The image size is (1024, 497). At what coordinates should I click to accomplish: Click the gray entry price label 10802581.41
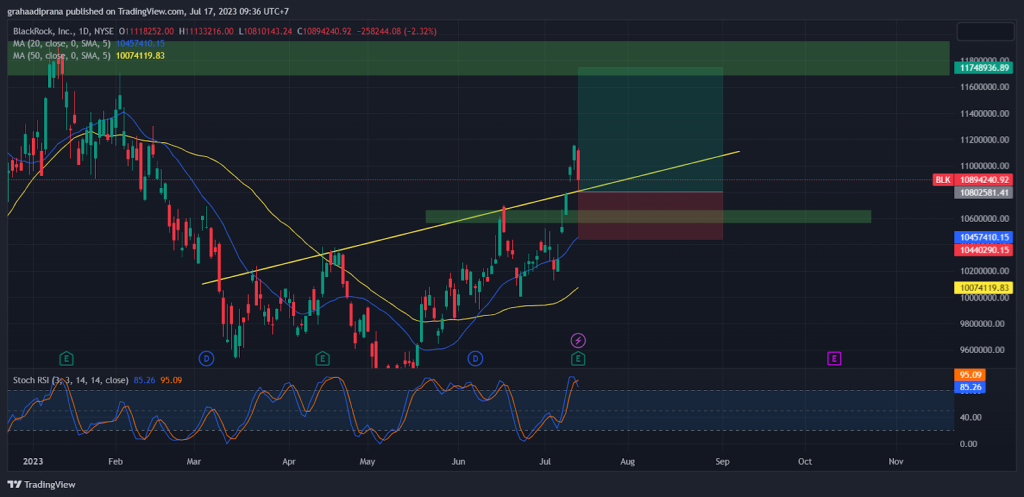pyautogui.click(x=983, y=193)
